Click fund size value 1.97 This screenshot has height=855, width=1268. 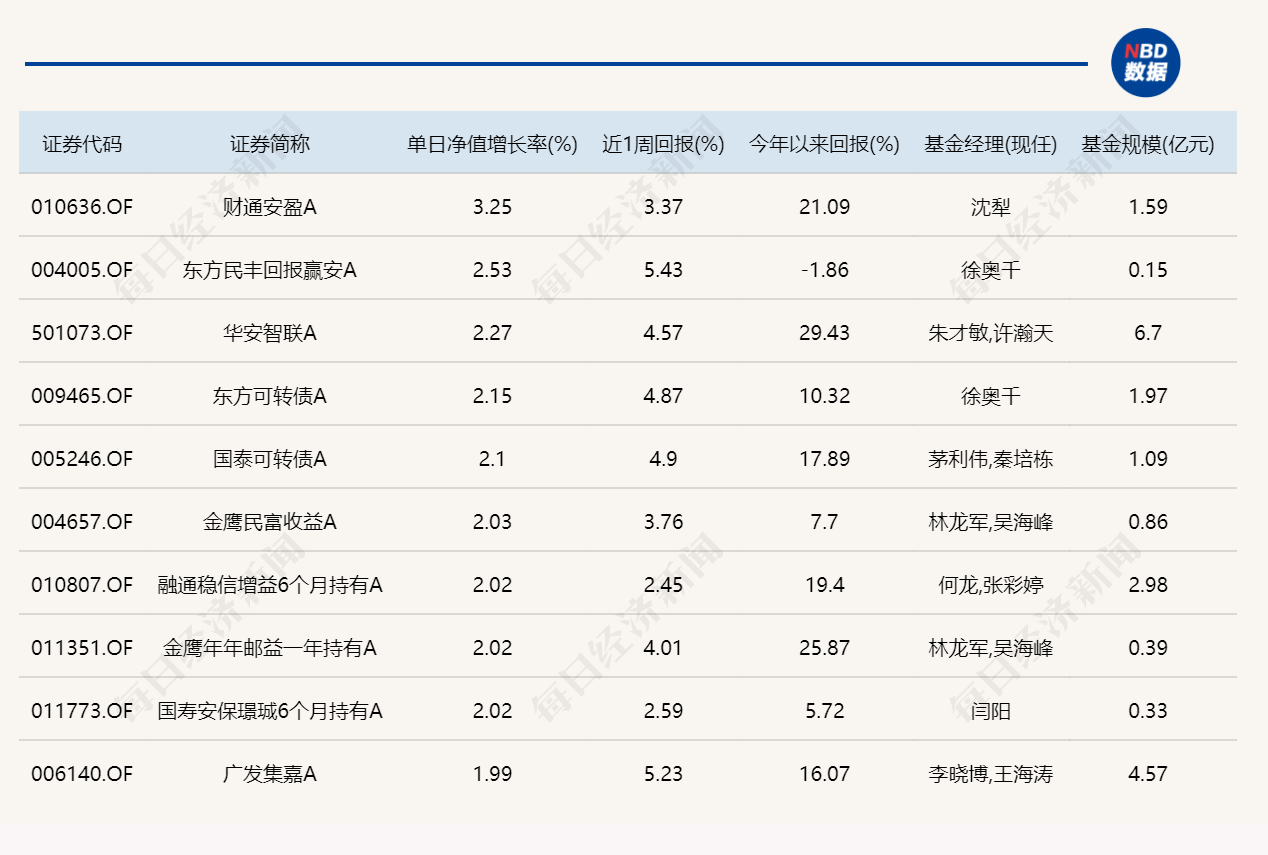coord(1148,396)
